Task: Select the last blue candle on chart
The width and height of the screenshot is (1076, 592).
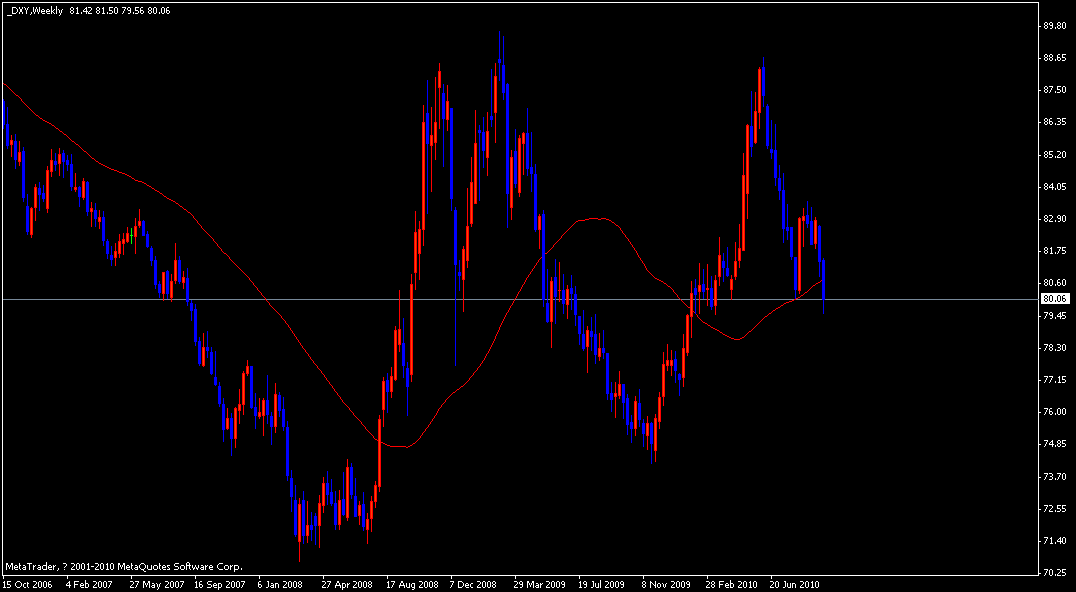Action: pos(824,280)
